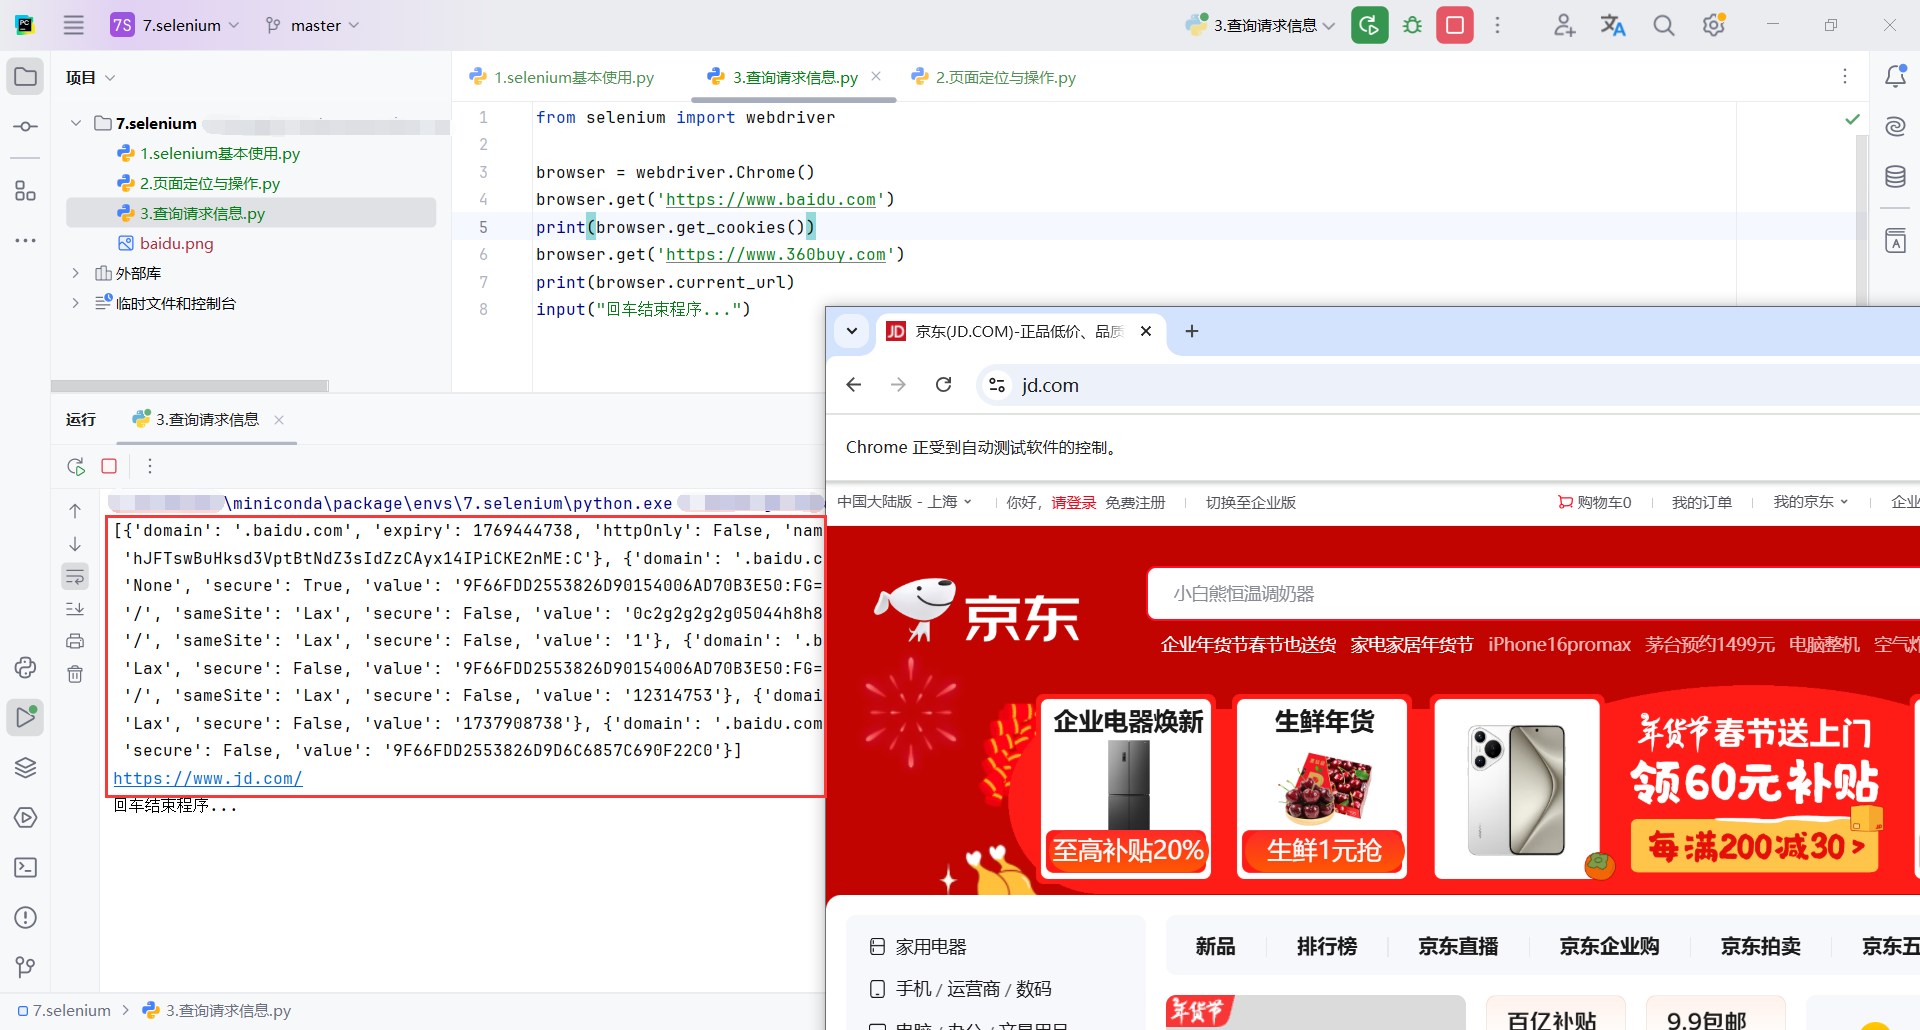Open the PyCharm main menu hamburger
The width and height of the screenshot is (1920, 1030).
click(74, 25)
